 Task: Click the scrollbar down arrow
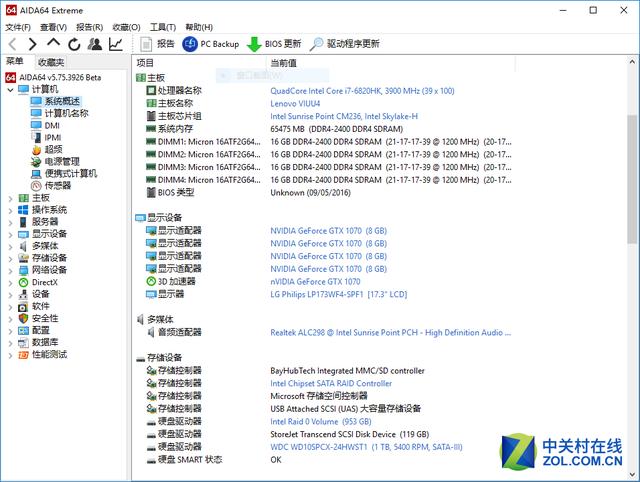pos(632,475)
